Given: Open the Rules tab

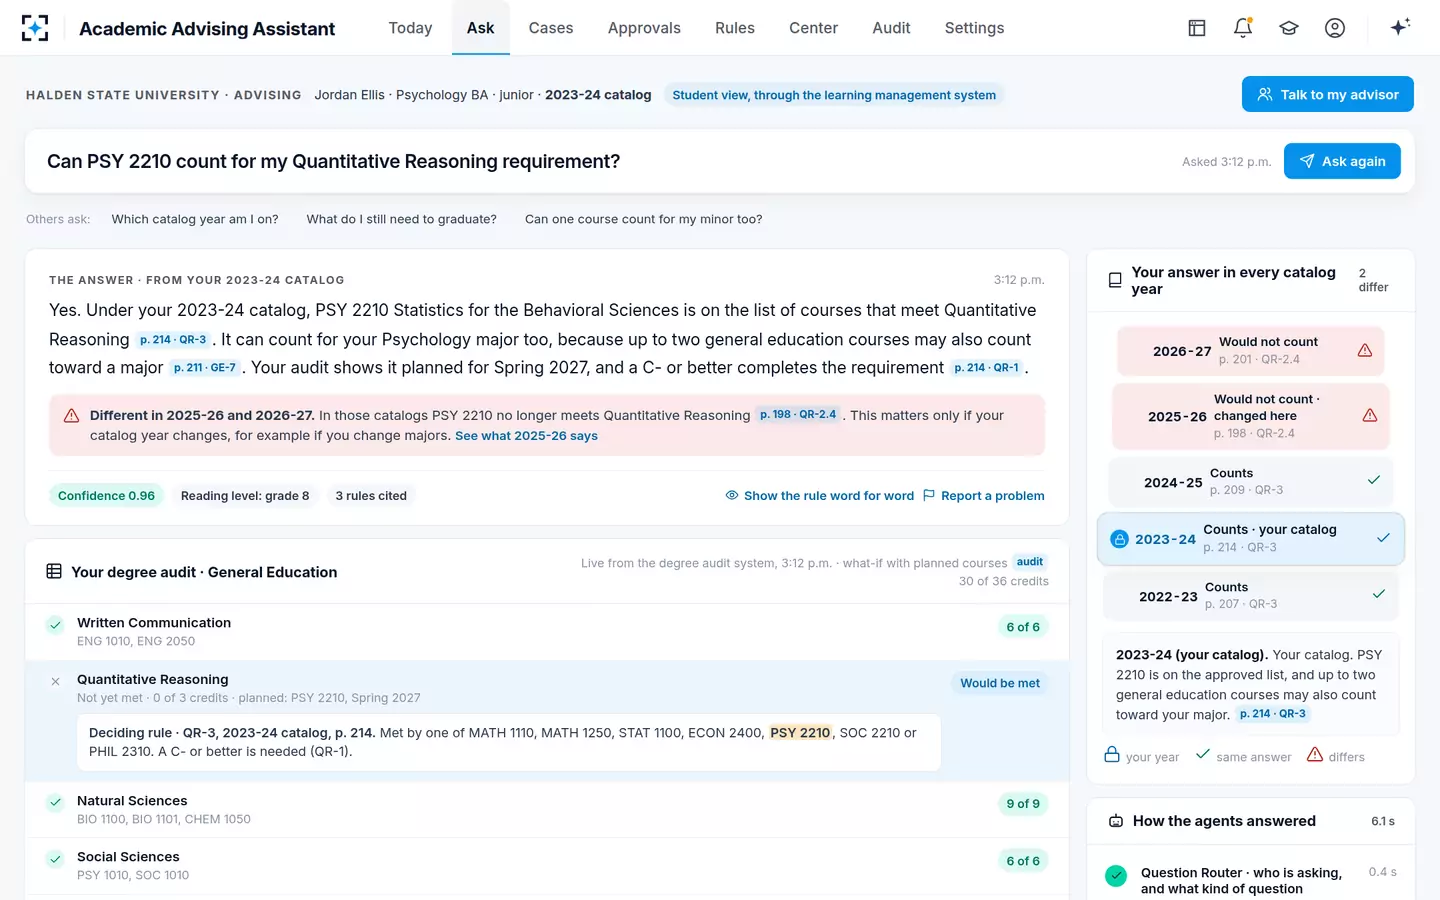Looking at the screenshot, I should pyautogui.click(x=735, y=28).
